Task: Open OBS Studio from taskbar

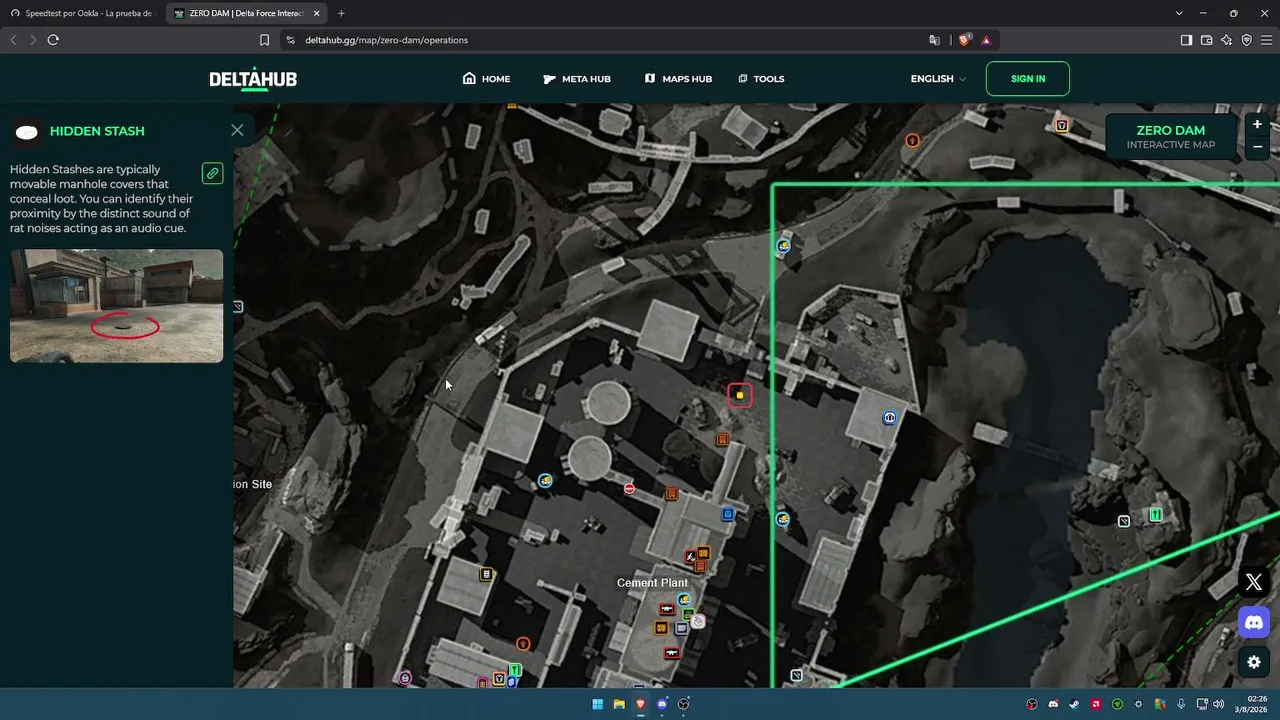Action: (x=684, y=704)
